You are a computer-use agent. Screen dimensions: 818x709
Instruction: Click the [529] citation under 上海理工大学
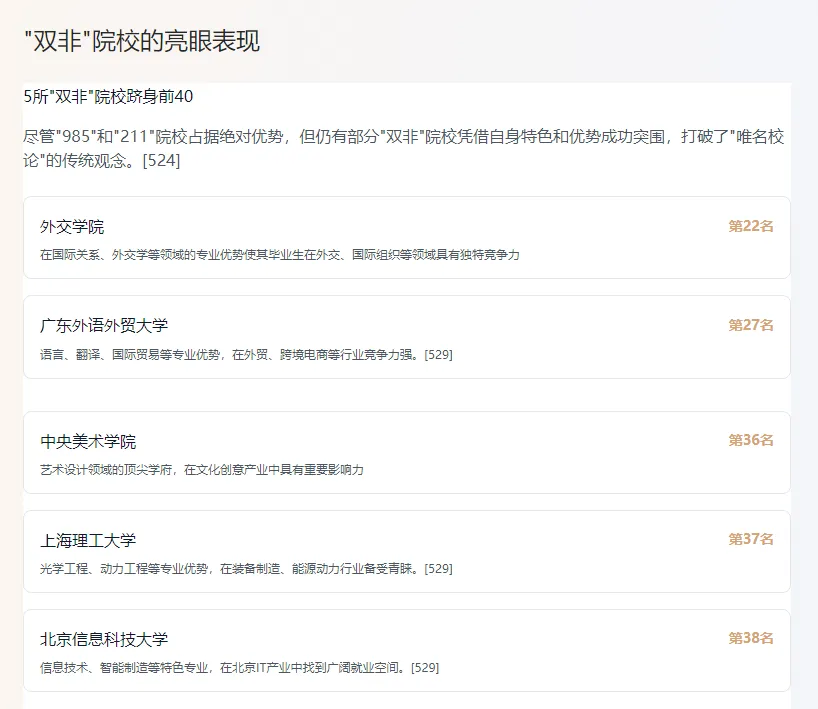coord(438,569)
